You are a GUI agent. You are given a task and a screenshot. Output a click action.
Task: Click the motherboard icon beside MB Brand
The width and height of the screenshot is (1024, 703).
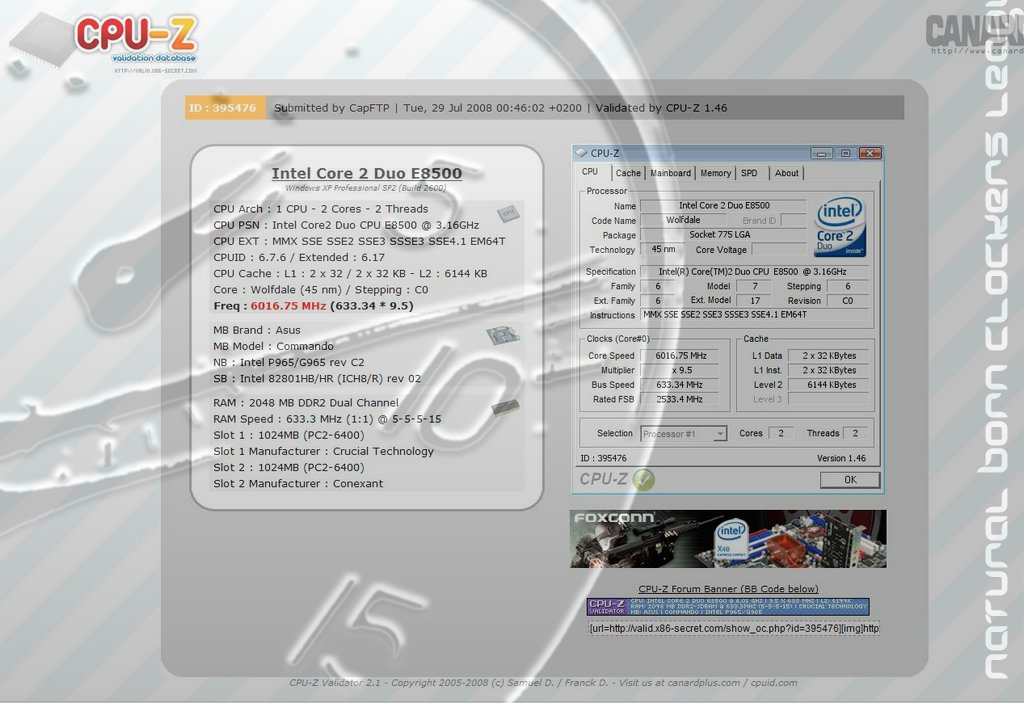click(502, 336)
